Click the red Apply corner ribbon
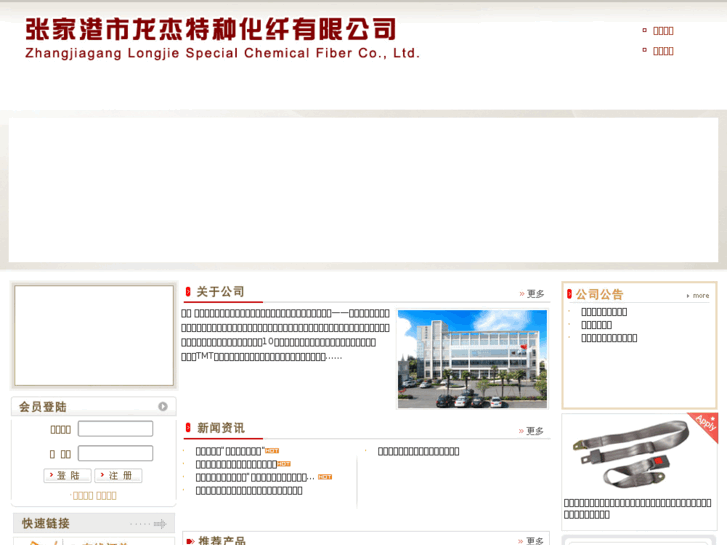The width and height of the screenshot is (727, 545). [706, 424]
